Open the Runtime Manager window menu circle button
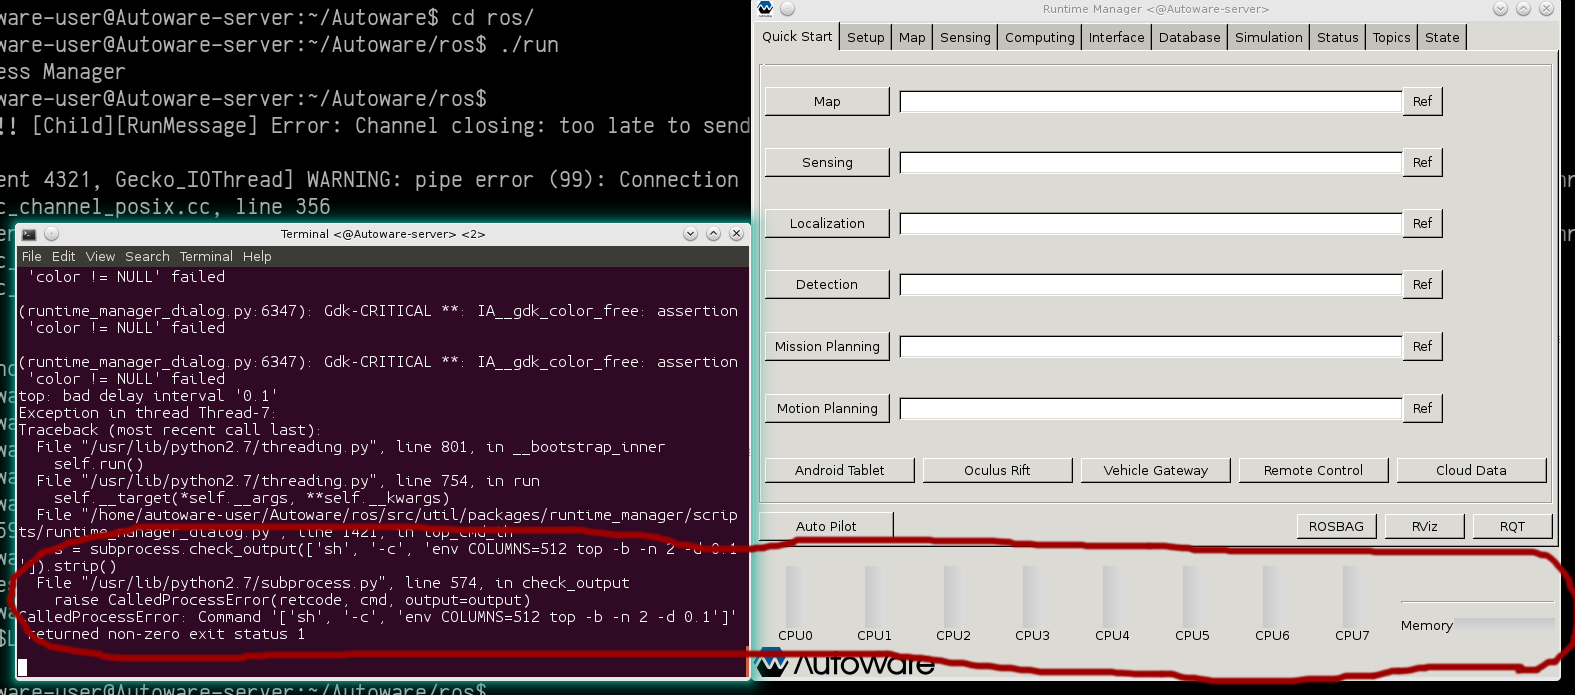This screenshot has width=1575, height=695. tap(787, 9)
